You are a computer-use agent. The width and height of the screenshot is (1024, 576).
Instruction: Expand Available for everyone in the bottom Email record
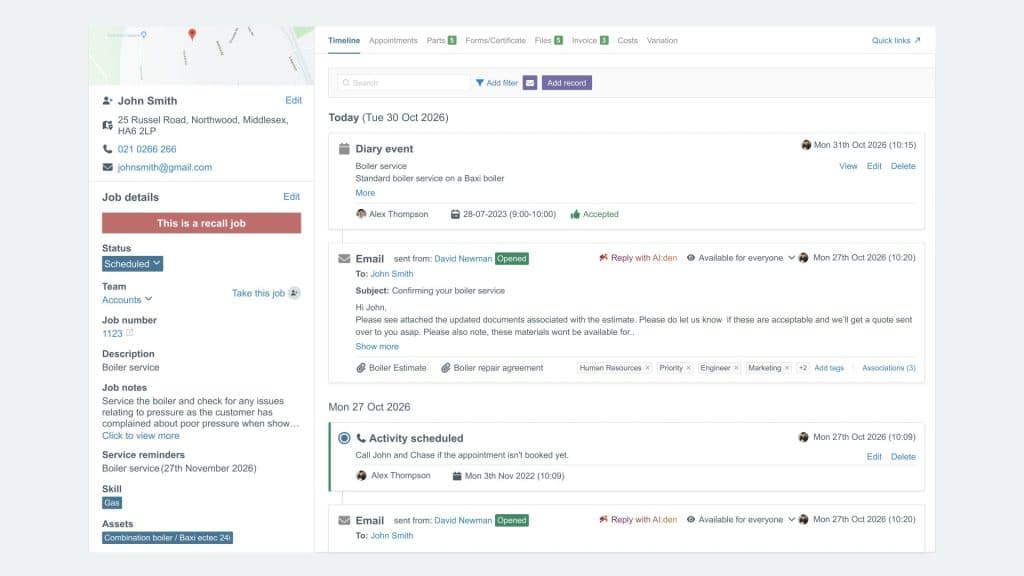(x=792, y=520)
